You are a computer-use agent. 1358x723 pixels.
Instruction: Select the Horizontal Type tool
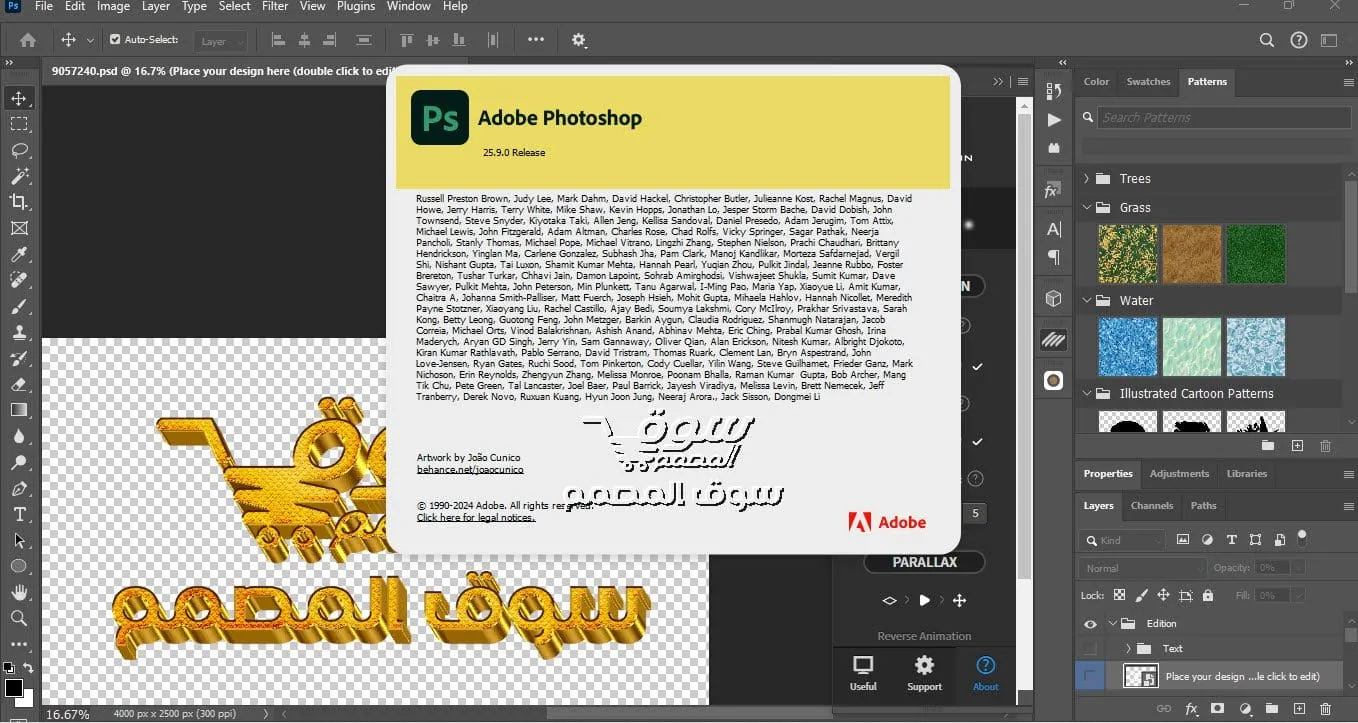[x=18, y=514]
